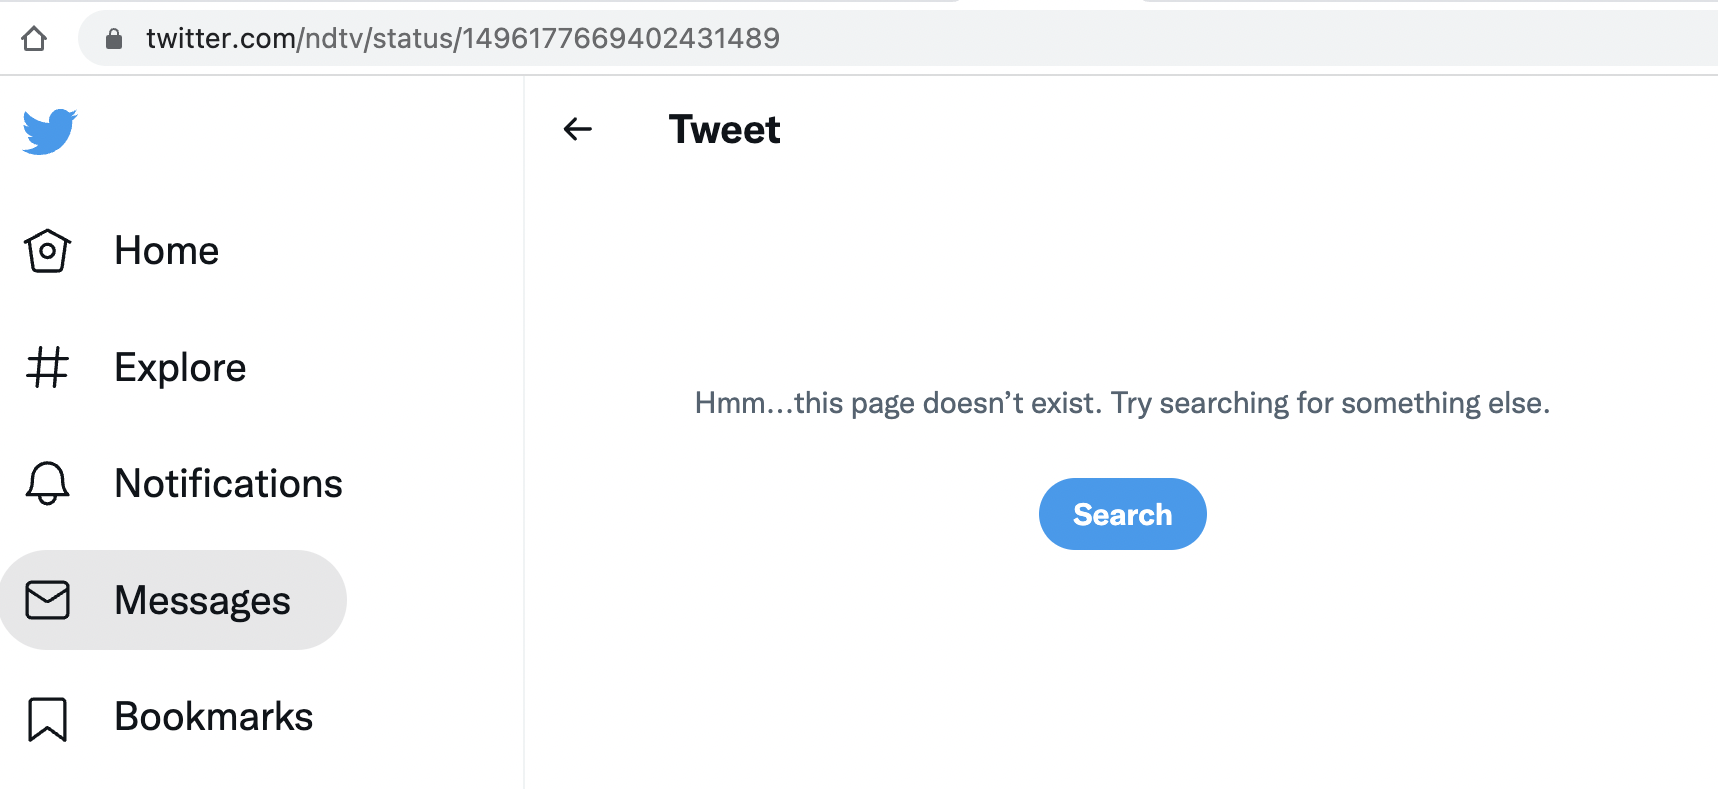Click the envelope icon beside Messages
Viewport: 1718px width, 789px height.
point(47,600)
